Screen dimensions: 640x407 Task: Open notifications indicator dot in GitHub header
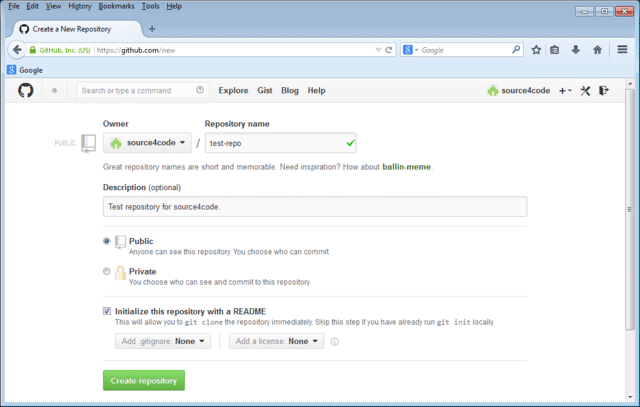[54, 91]
